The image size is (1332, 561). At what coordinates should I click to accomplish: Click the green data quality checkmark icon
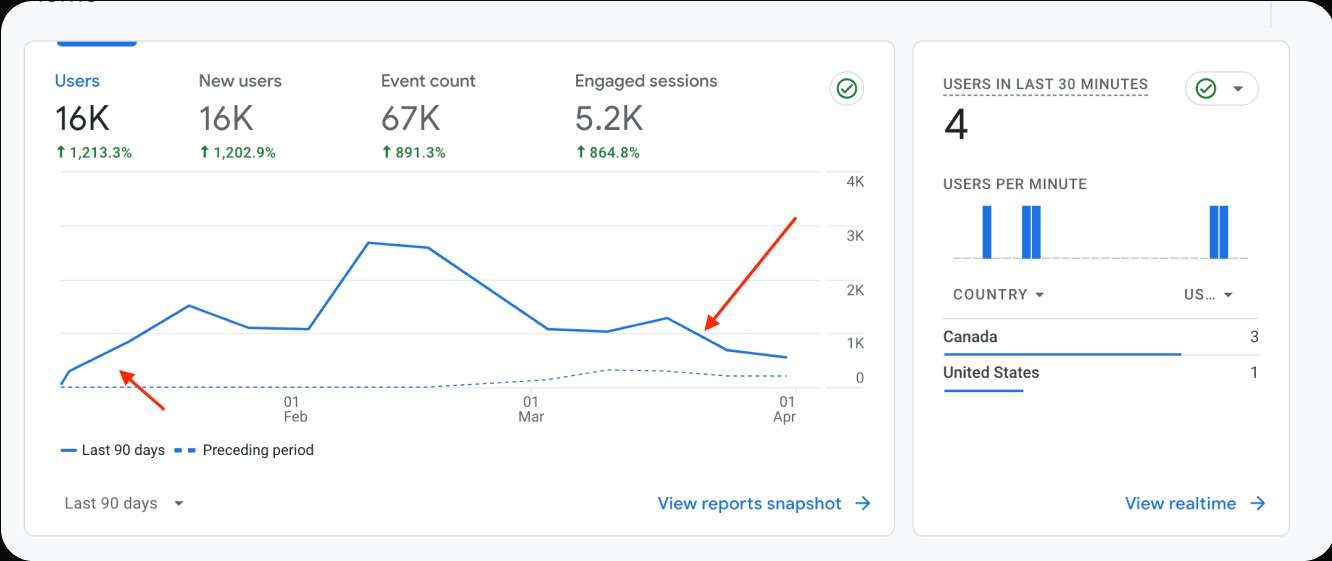click(847, 89)
